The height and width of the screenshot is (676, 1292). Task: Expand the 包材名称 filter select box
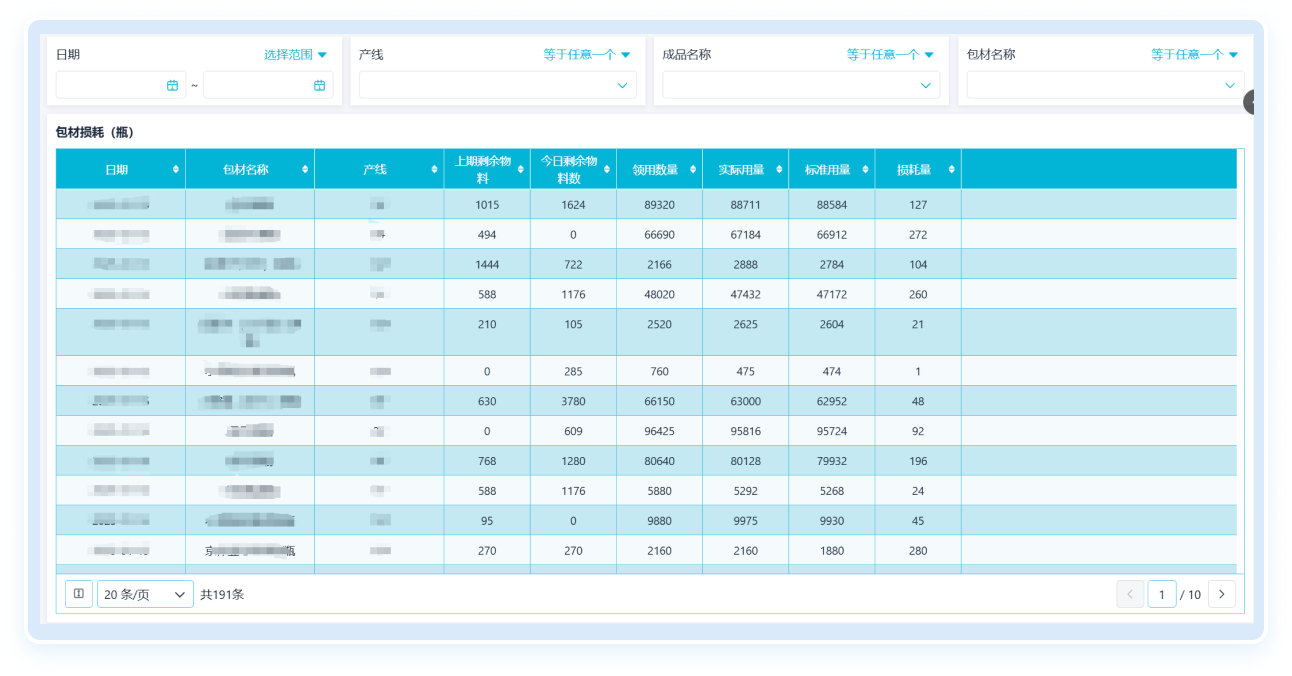tap(1104, 86)
